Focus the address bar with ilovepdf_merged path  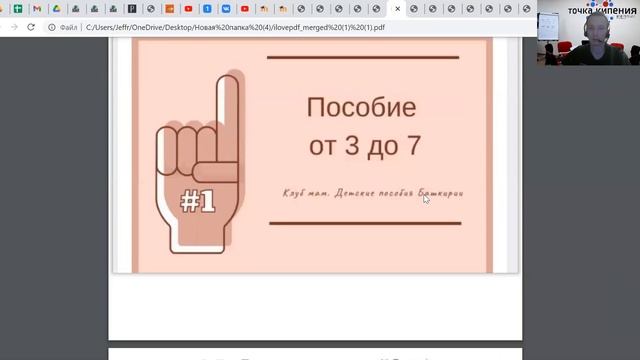coord(235,27)
